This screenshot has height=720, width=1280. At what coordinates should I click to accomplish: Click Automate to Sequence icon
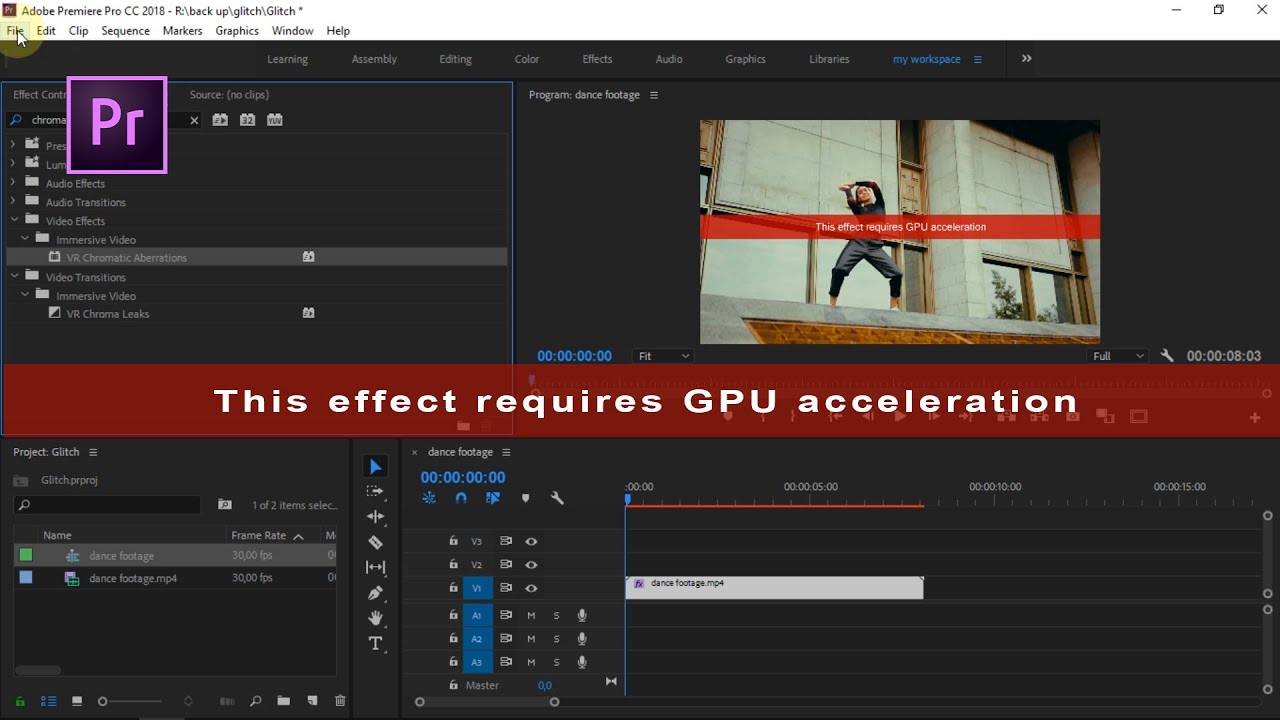(x=227, y=702)
